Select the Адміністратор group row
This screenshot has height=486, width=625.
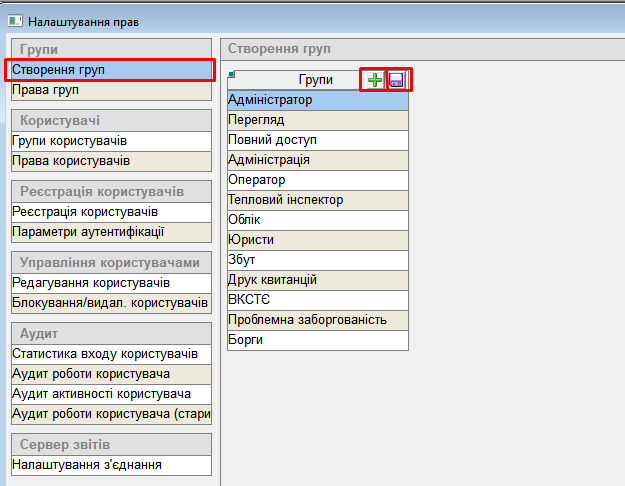tap(318, 100)
